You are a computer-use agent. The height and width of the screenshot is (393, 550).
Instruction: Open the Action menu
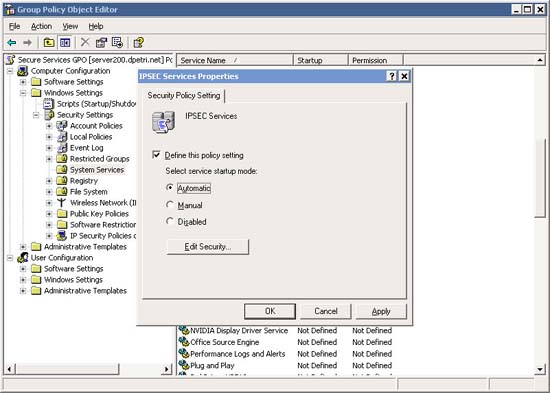point(41,26)
